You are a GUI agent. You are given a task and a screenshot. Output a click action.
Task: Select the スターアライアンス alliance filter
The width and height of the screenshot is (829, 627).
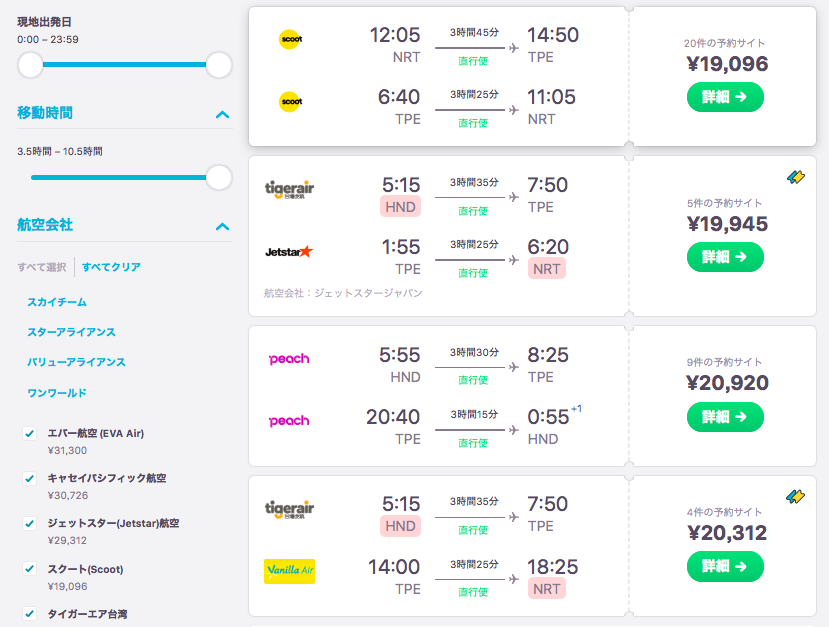(71, 332)
